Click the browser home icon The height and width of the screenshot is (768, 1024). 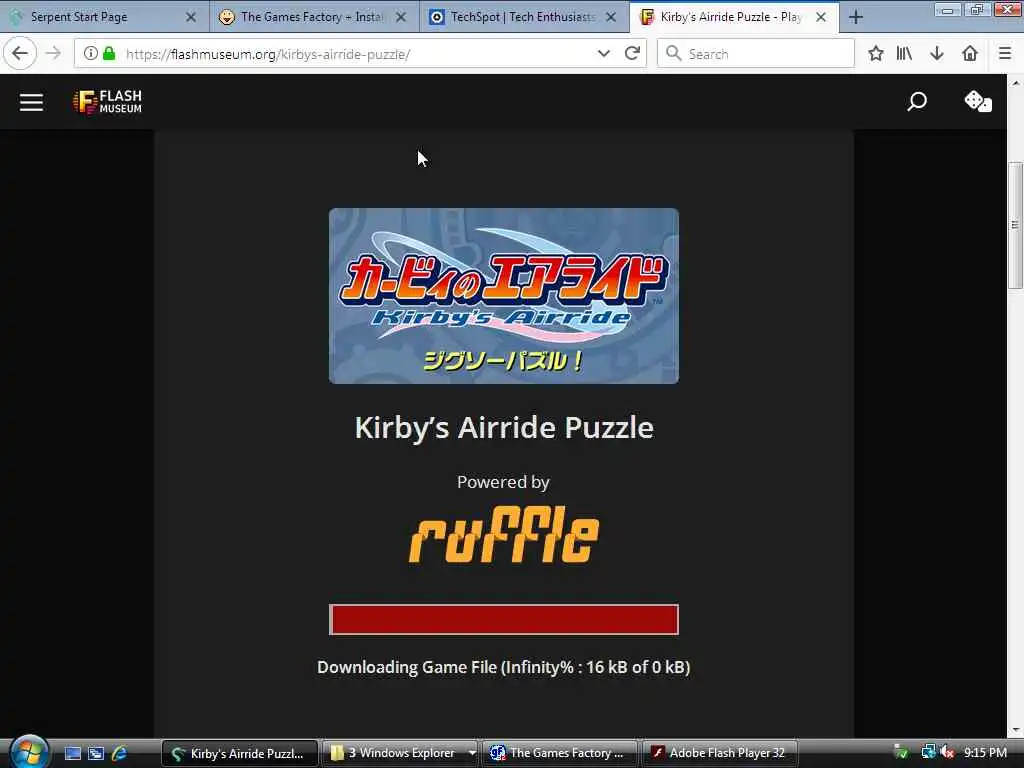(x=970, y=54)
